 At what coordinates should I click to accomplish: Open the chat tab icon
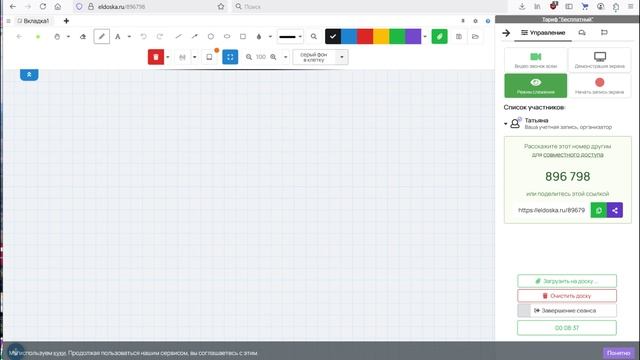click(582, 33)
